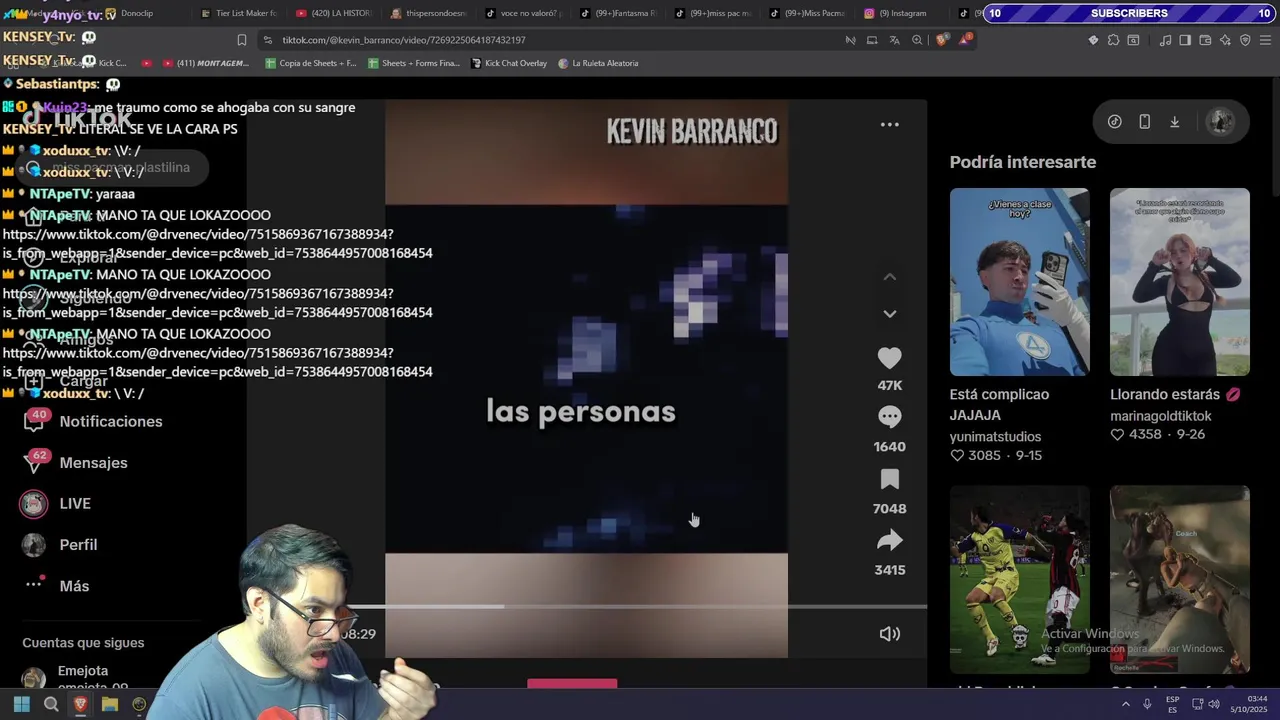Open Brave browser from the taskbar
The image size is (1280, 720).
tap(80, 704)
